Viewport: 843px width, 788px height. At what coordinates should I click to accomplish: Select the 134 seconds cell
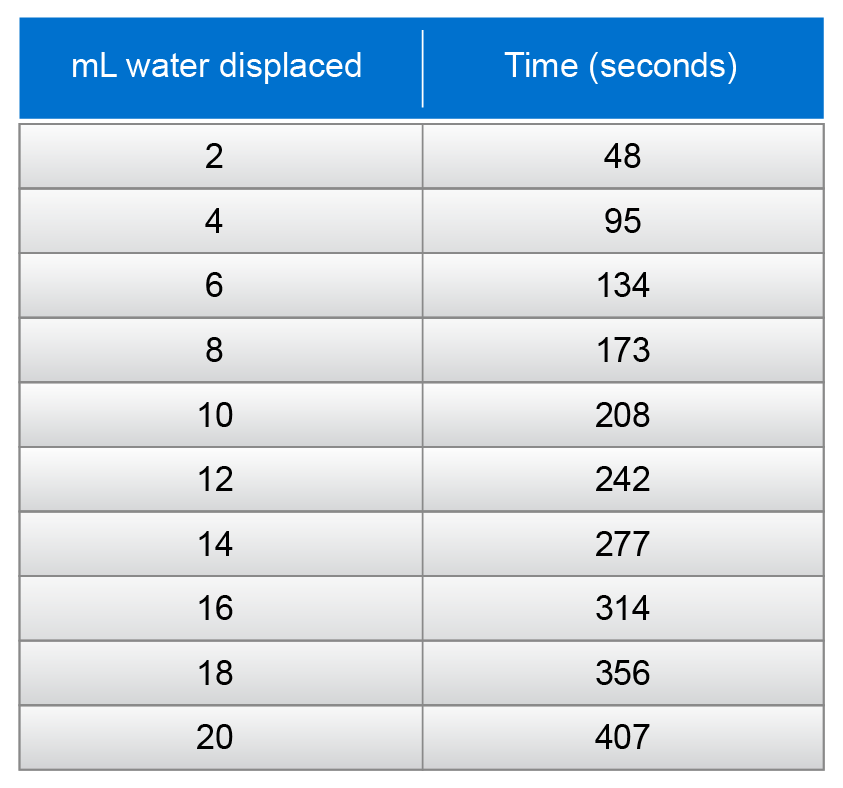(622, 286)
